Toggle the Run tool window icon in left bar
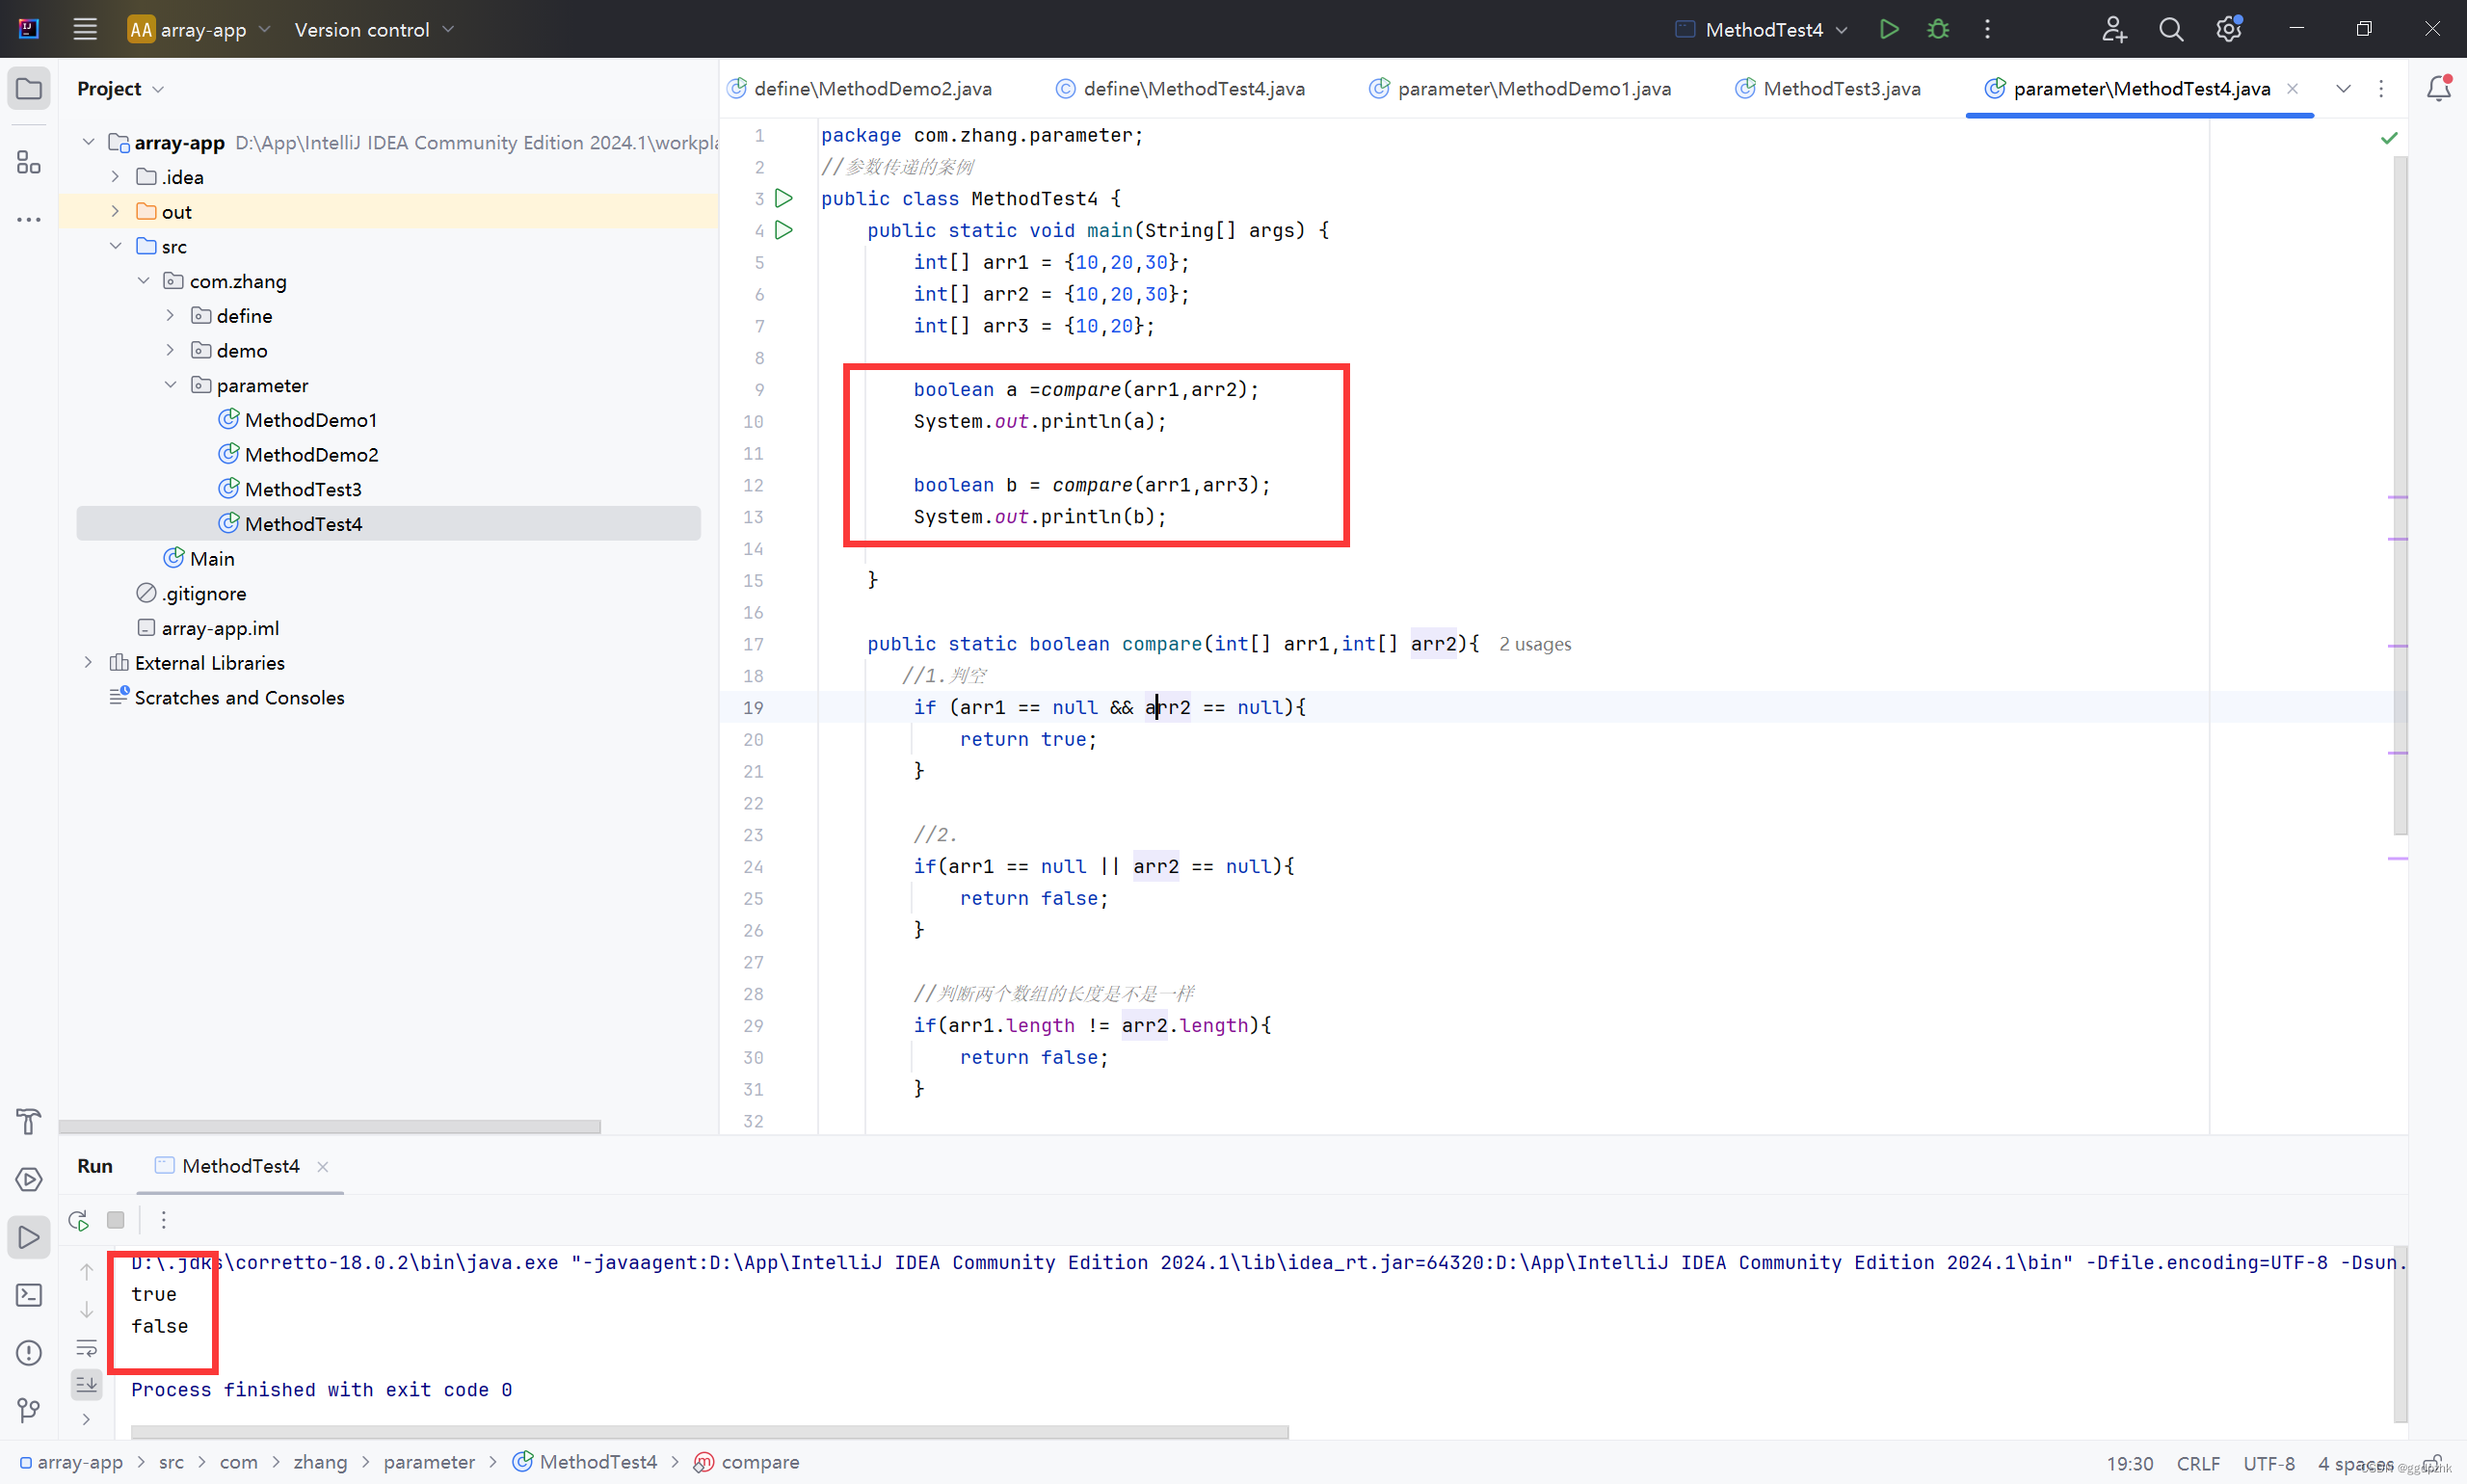 pos(29,1237)
